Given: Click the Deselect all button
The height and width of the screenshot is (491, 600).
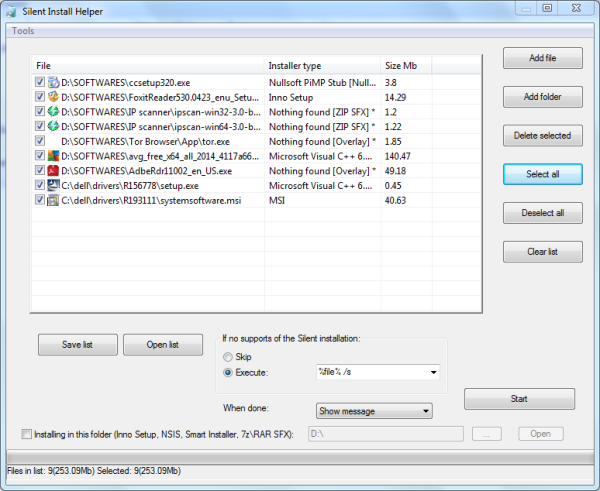Looking at the screenshot, I should click(543, 213).
